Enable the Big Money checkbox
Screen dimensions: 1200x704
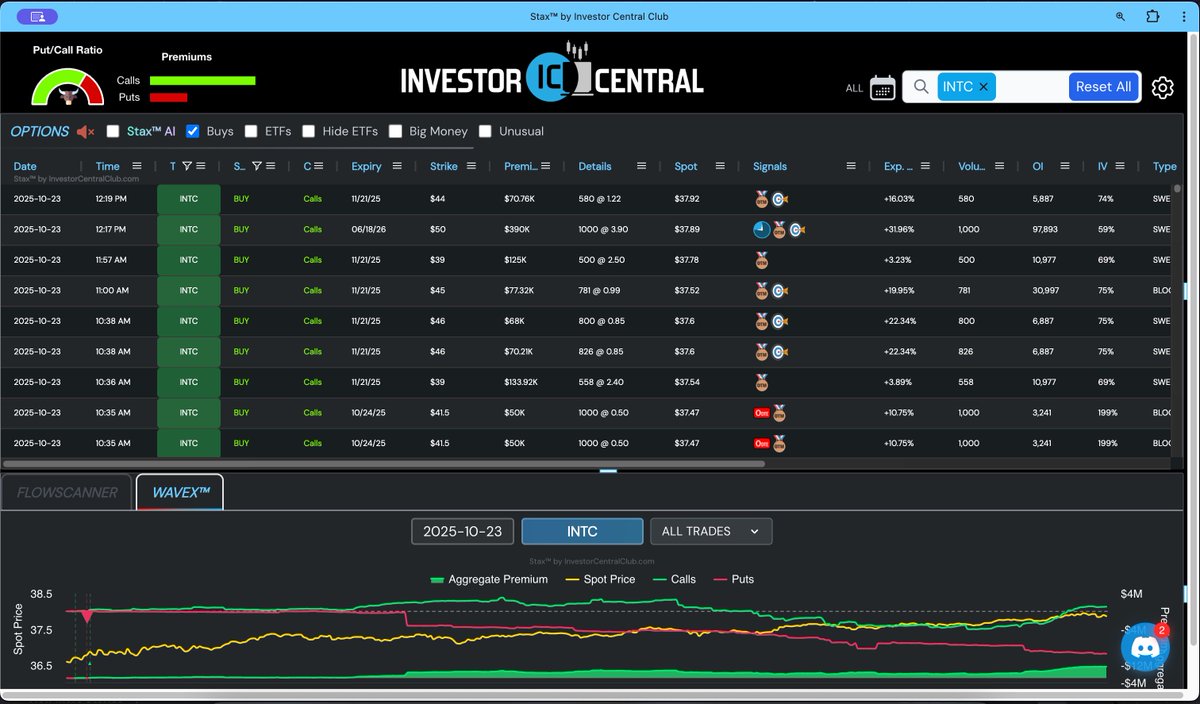pyautogui.click(x=396, y=131)
